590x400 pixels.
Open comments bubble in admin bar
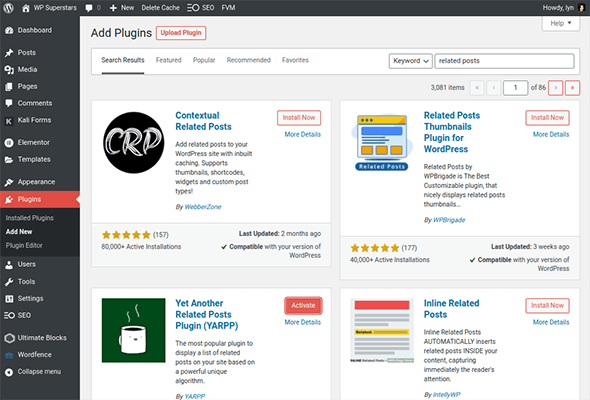(89, 8)
